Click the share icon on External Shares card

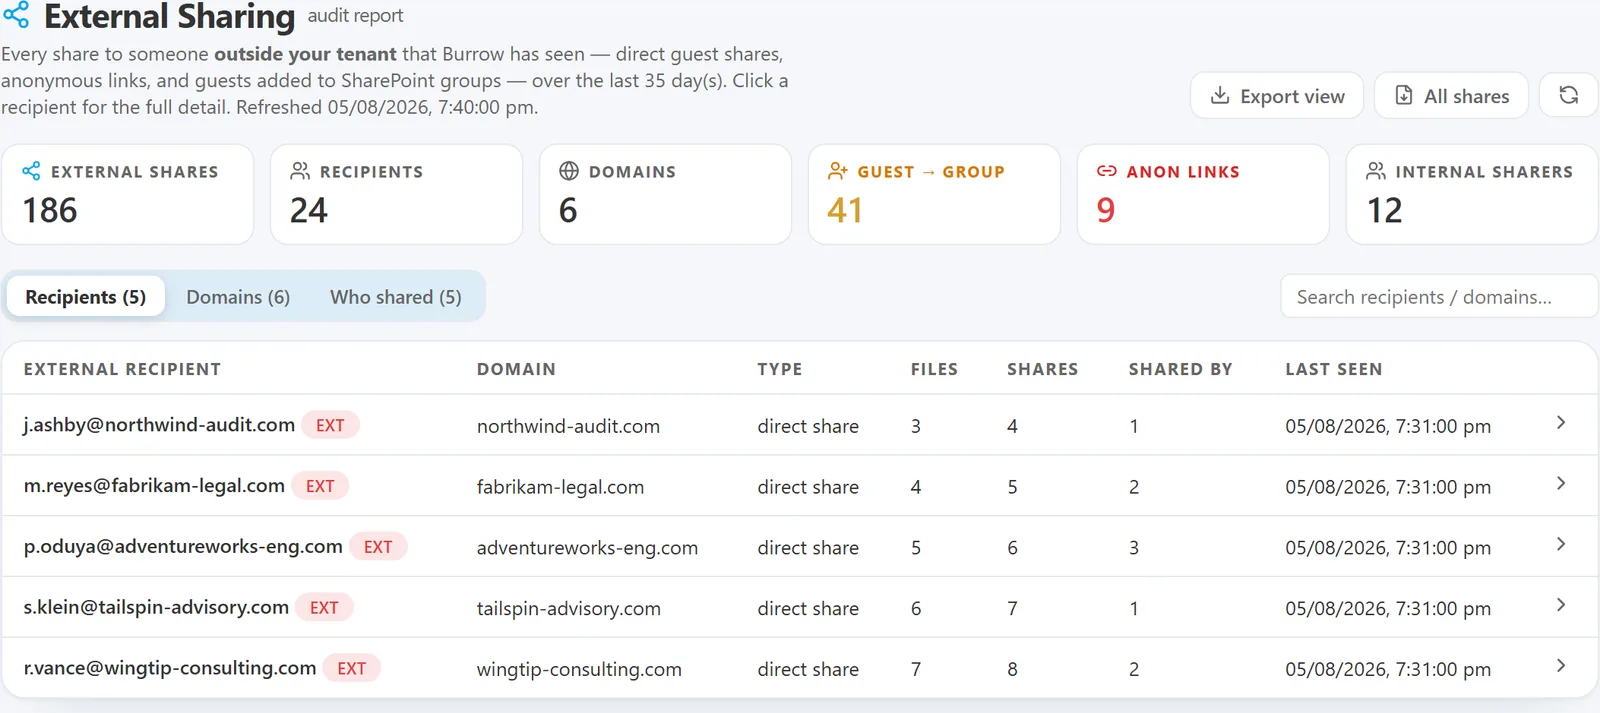pyautogui.click(x=32, y=171)
